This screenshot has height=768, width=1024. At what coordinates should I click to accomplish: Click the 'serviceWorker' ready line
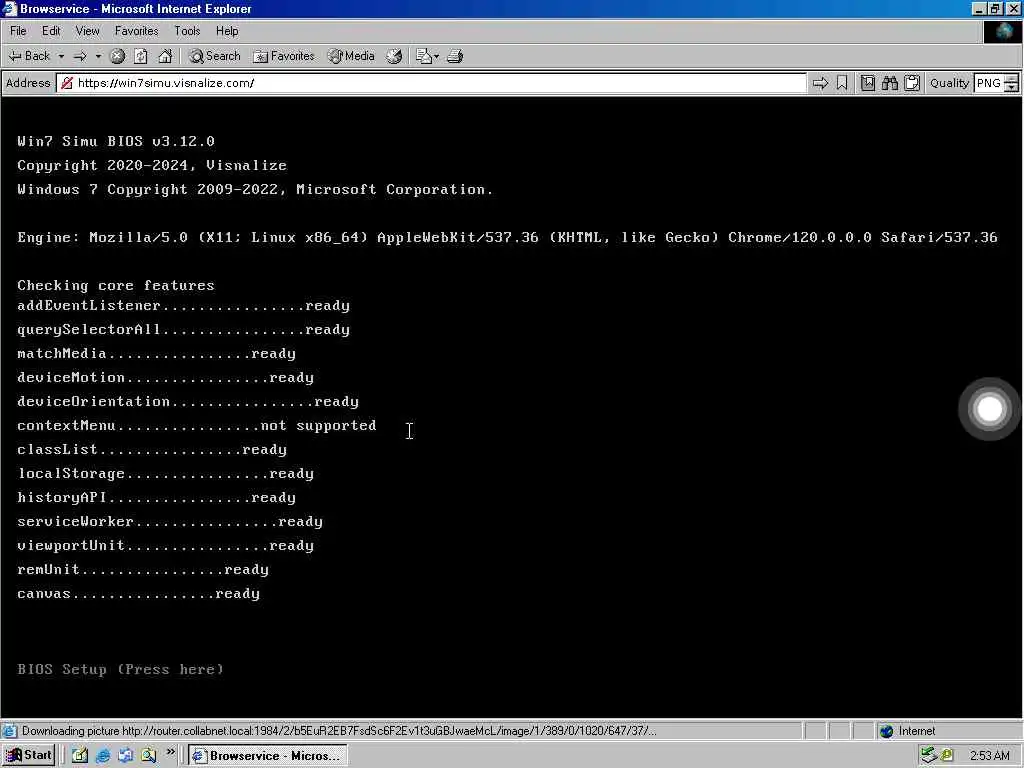point(170,521)
